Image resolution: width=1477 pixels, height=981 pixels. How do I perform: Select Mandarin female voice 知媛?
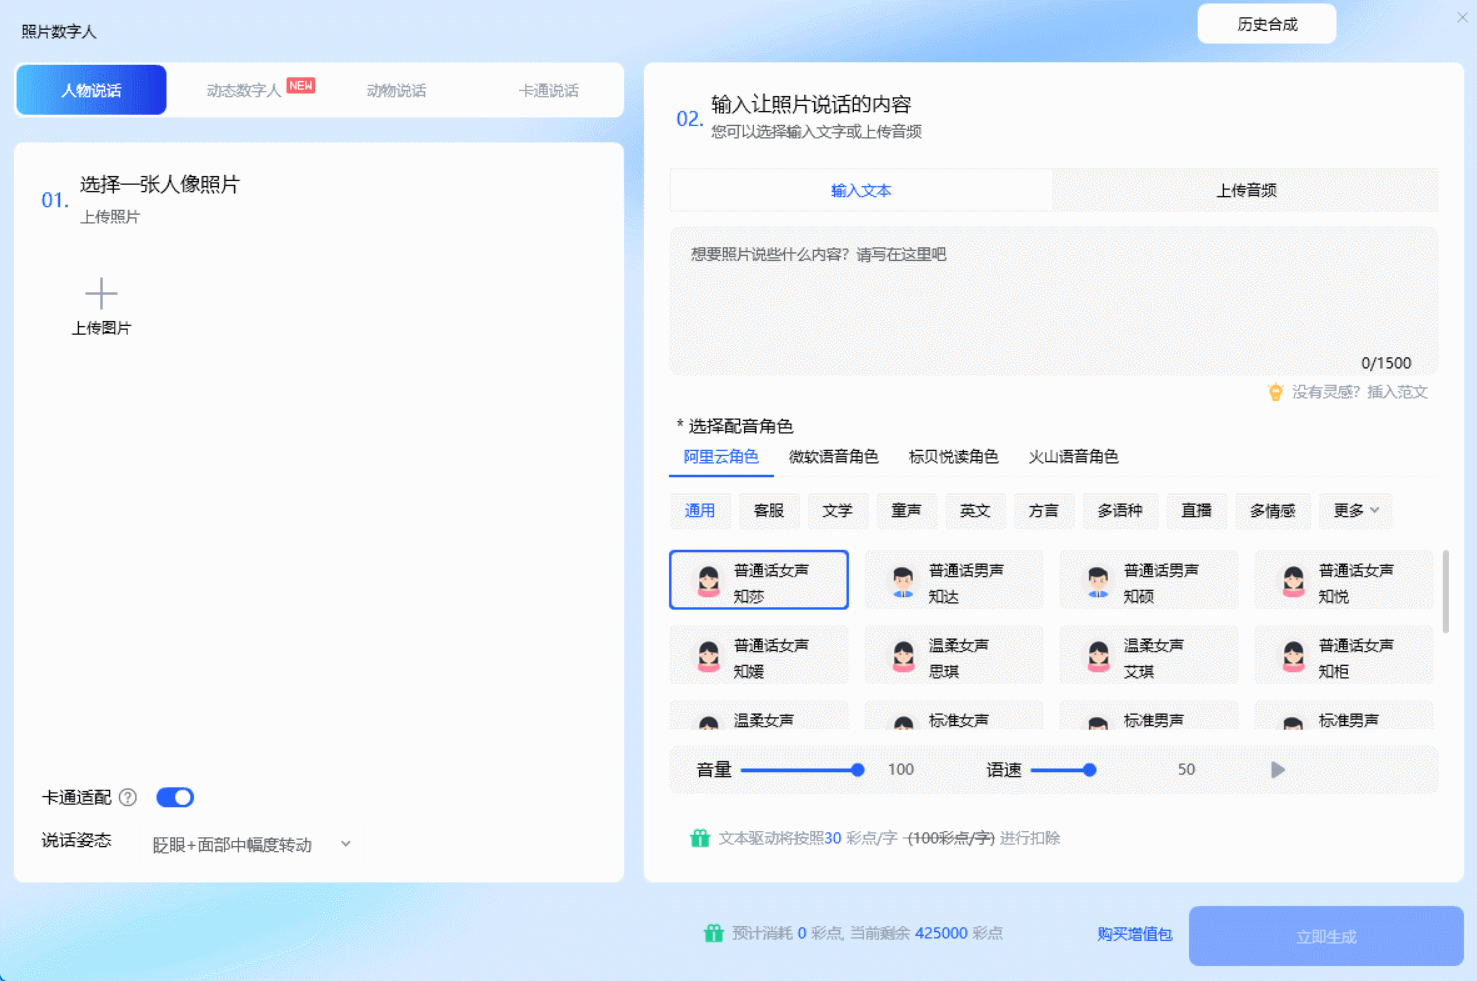coord(758,655)
